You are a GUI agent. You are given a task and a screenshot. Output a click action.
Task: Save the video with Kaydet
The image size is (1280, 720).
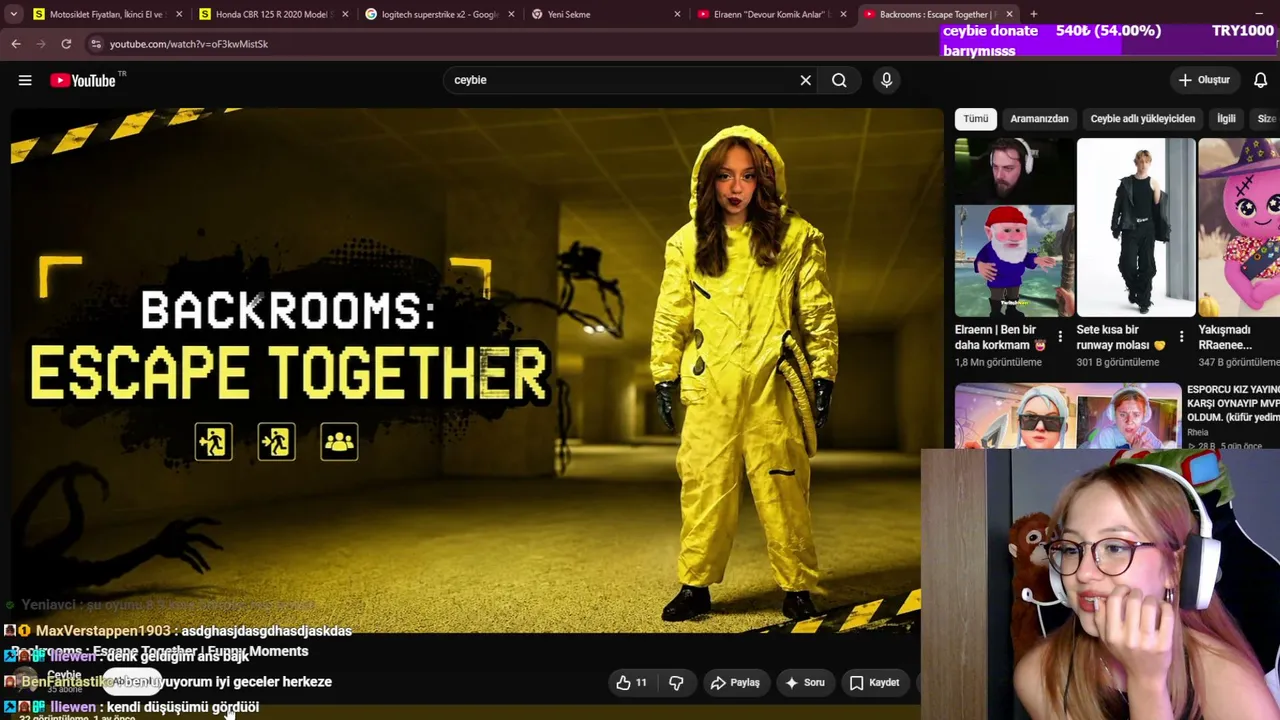click(874, 683)
